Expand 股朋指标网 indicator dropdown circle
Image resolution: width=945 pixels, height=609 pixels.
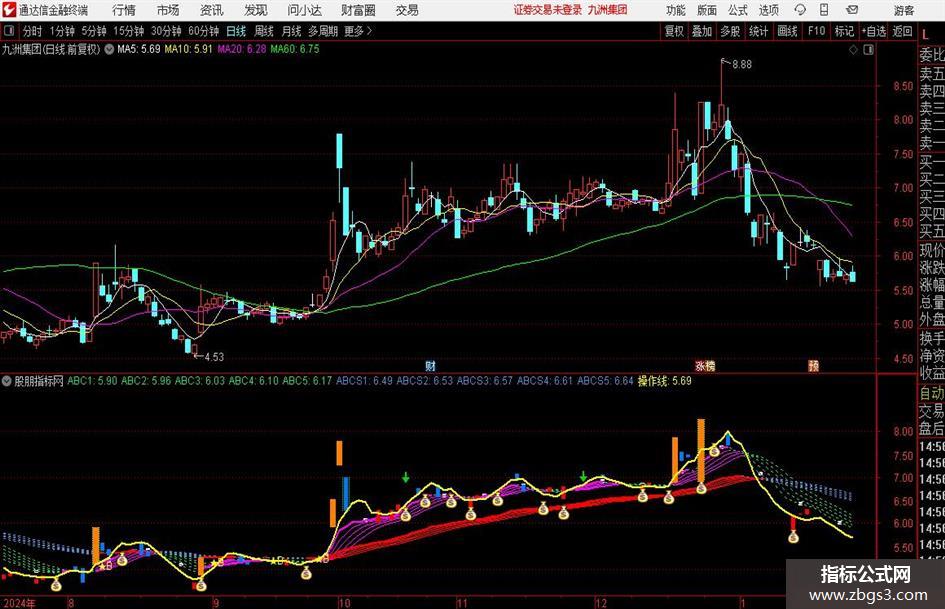(x=7, y=381)
